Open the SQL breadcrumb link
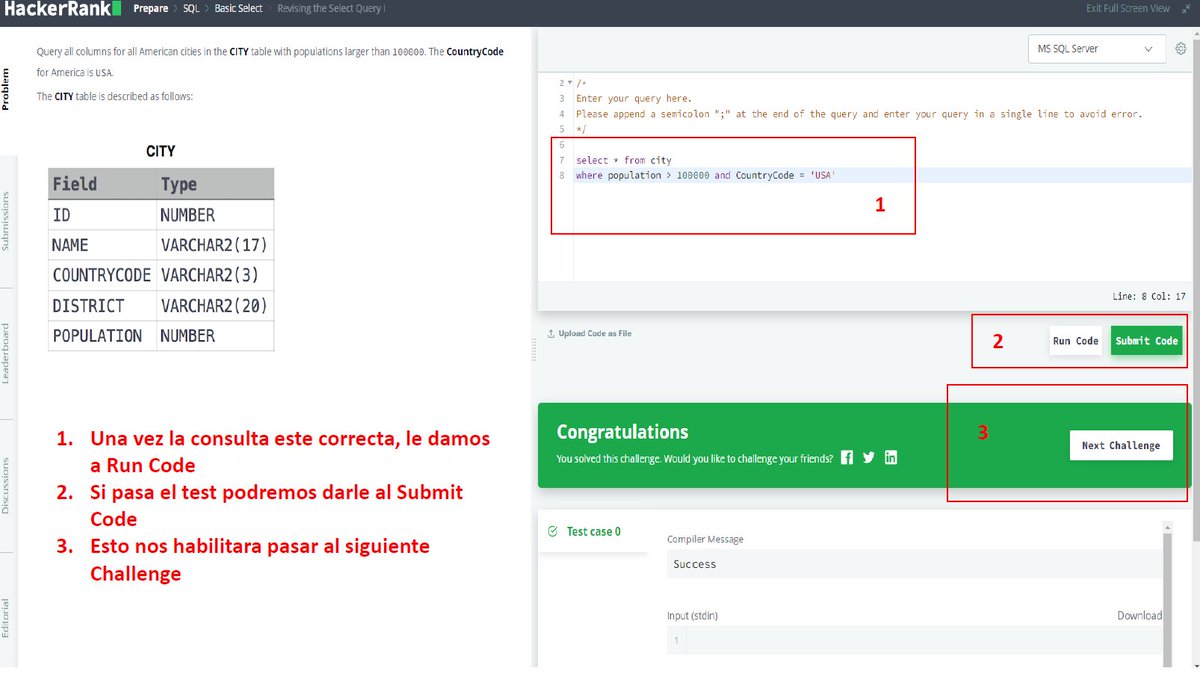This screenshot has width=1200, height=674. (191, 8)
